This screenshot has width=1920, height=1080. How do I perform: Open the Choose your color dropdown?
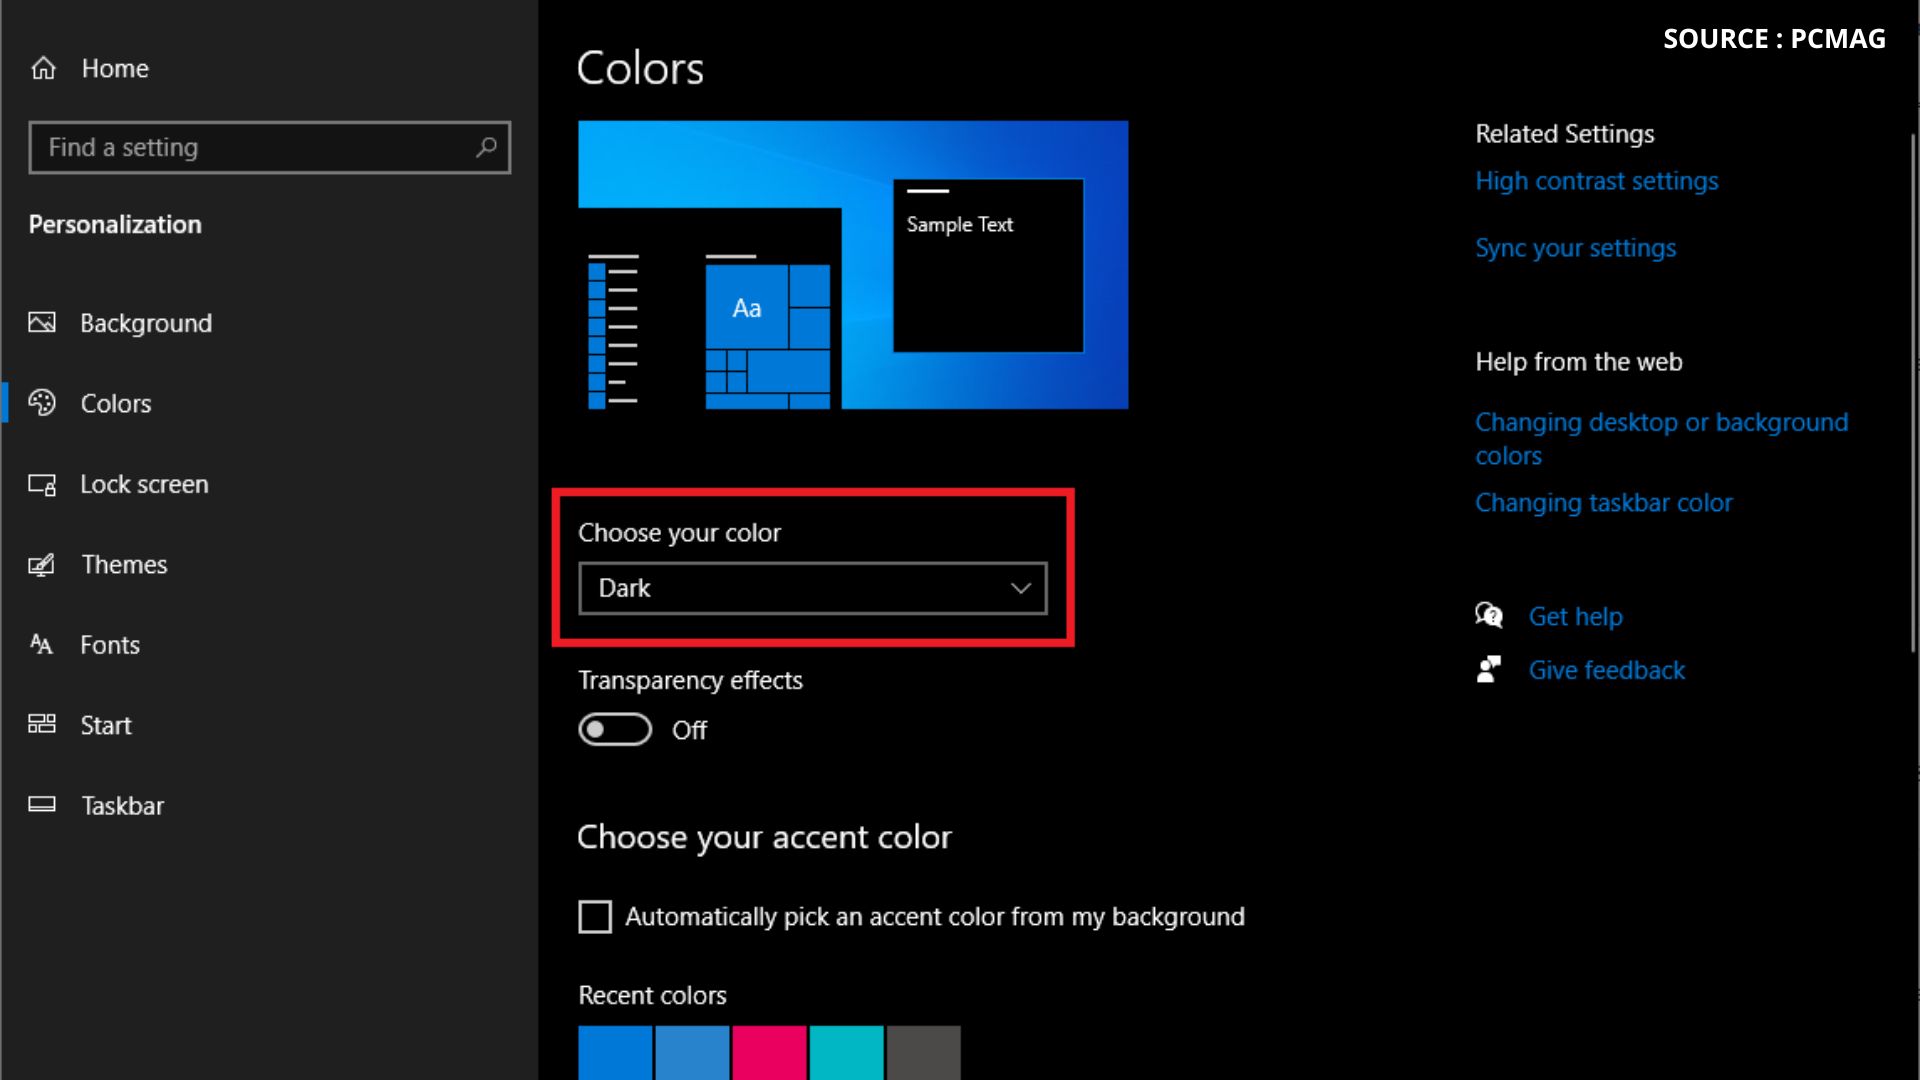813,588
